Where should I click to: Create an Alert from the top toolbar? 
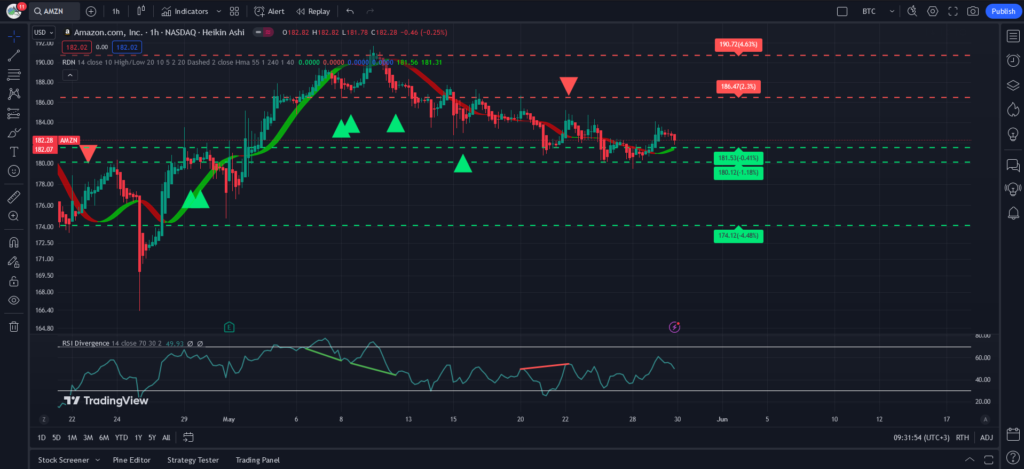(269, 11)
